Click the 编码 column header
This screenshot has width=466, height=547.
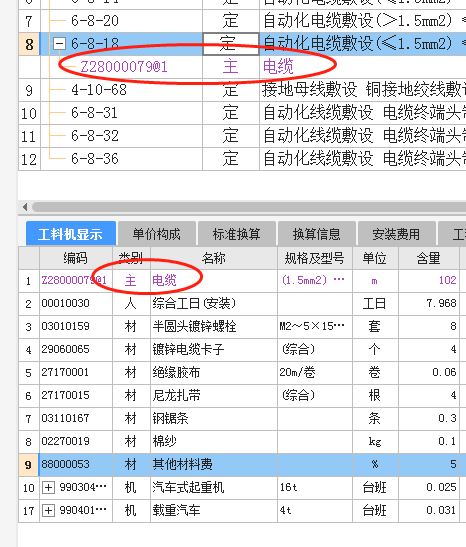(x=76, y=258)
